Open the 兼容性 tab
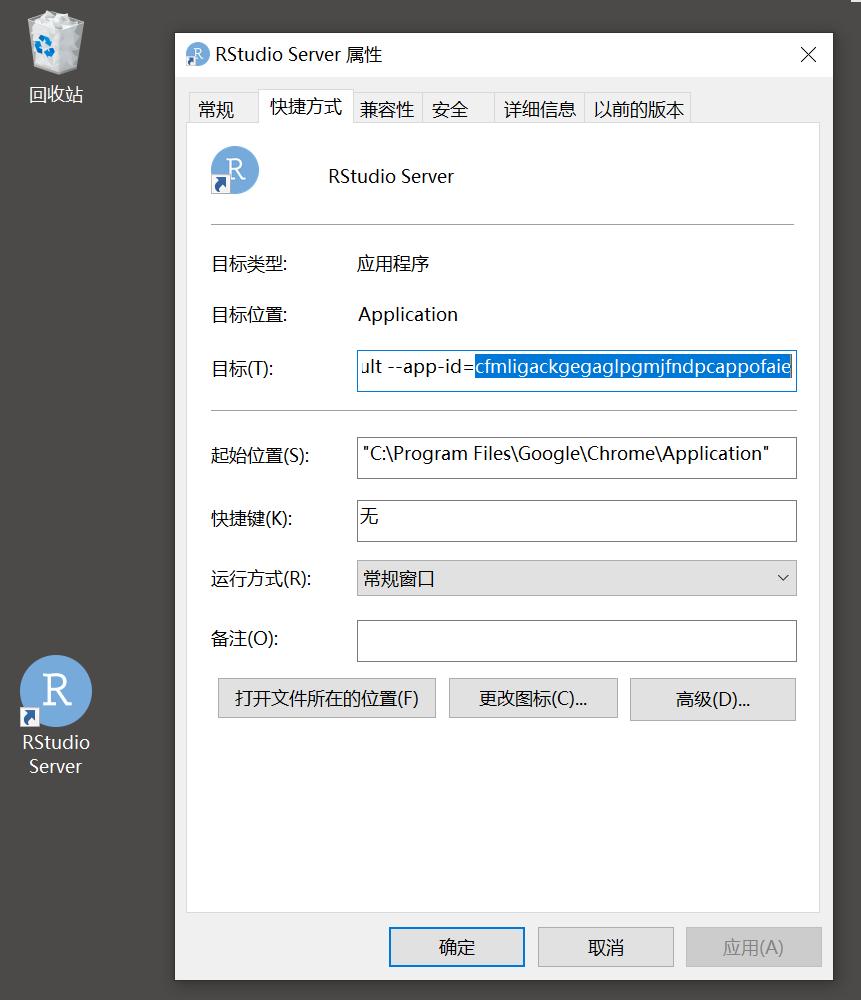This screenshot has width=861, height=1000. pyautogui.click(x=386, y=109)
